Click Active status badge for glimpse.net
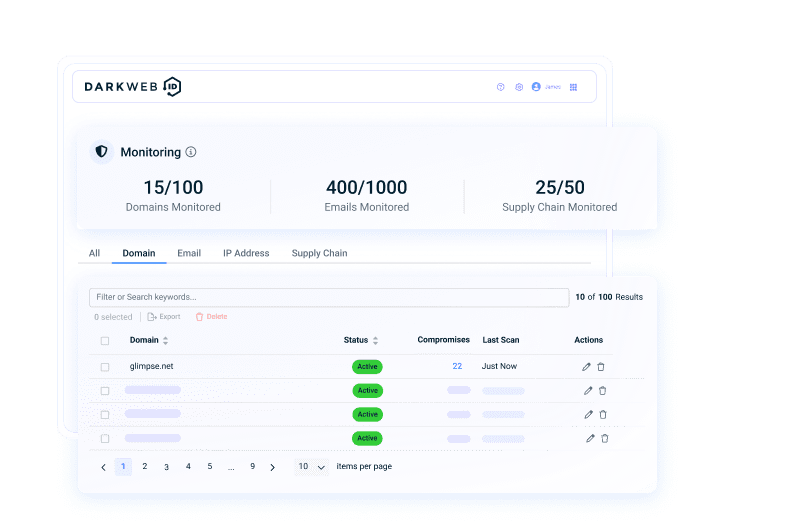This screenshot has width=791, height=529. 367,367
